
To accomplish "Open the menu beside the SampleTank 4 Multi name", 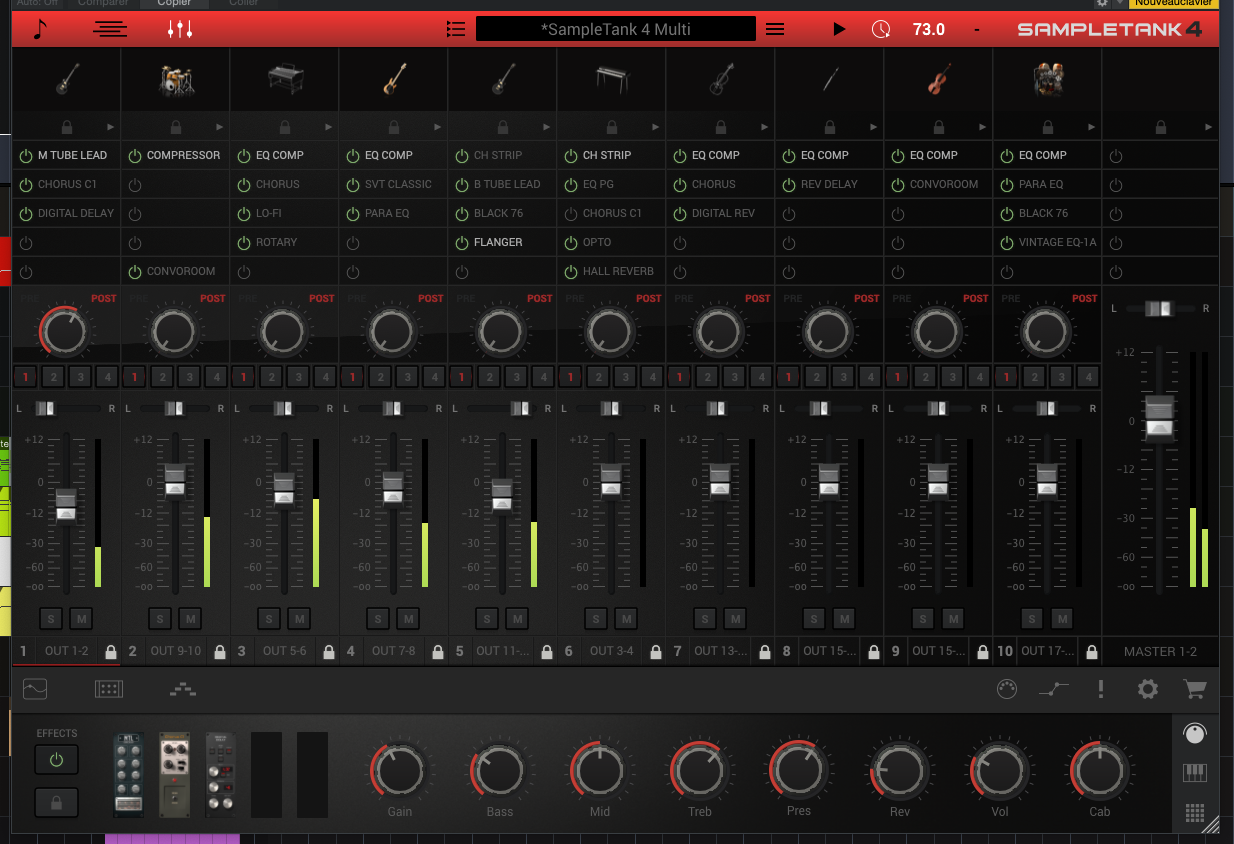I will [x=775, y=28].
